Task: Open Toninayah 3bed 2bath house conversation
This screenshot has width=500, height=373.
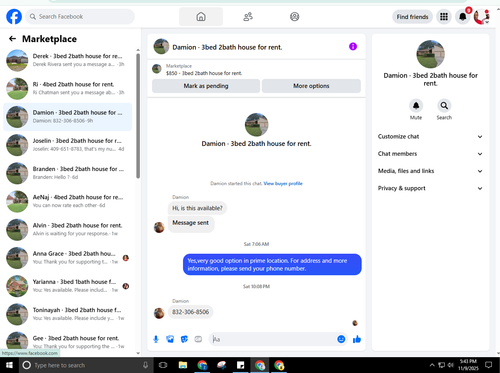Action: (68, 314)
